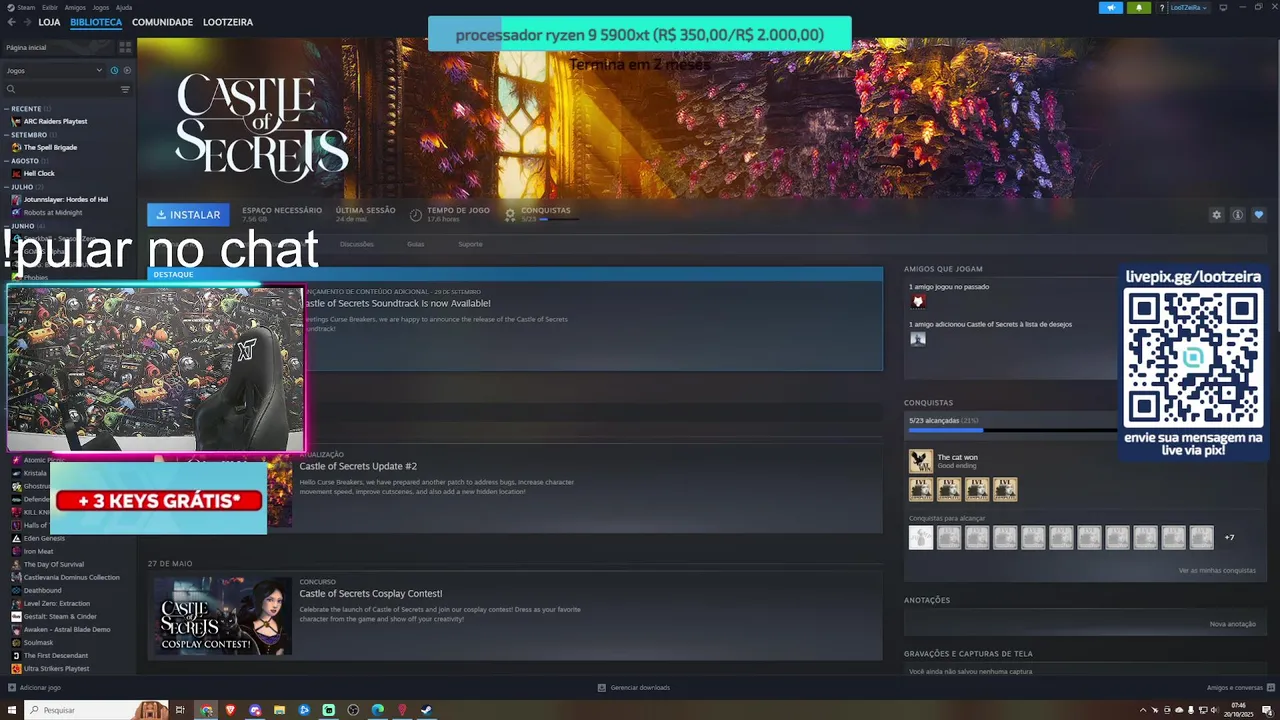
Task: Switch to Big Picture mode icon
Action: pyautogui.click(x=1223, y=7)
